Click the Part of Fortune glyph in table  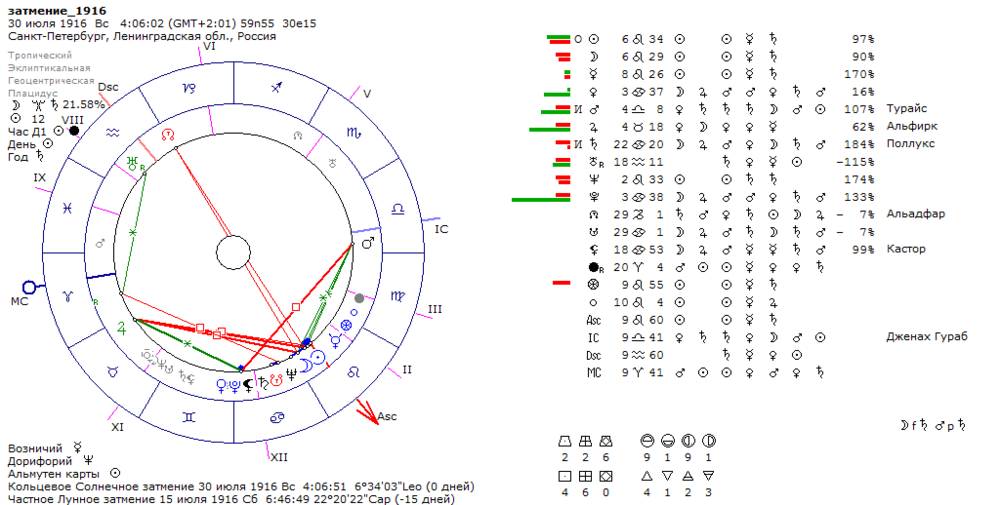pos(594,285)
